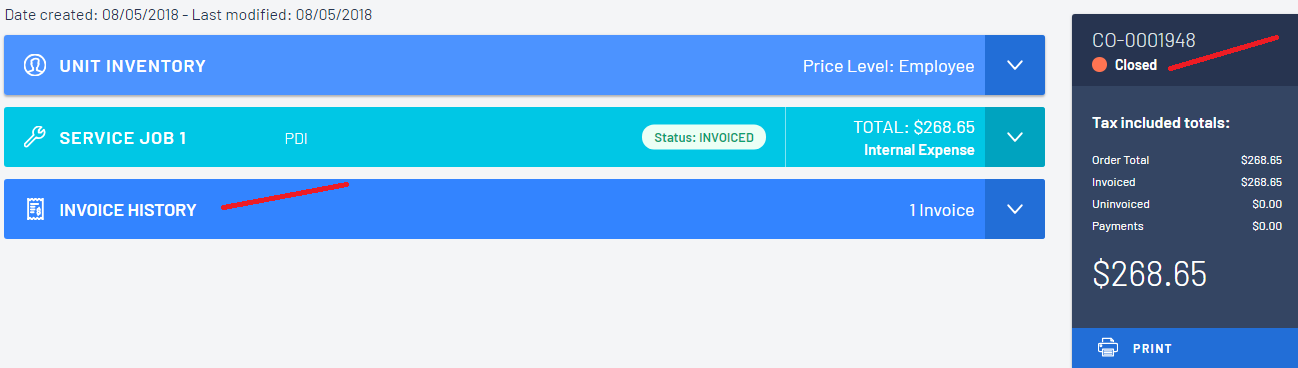
Task: Click the Status: INVOICED badge
Action: tap(704, 137)
